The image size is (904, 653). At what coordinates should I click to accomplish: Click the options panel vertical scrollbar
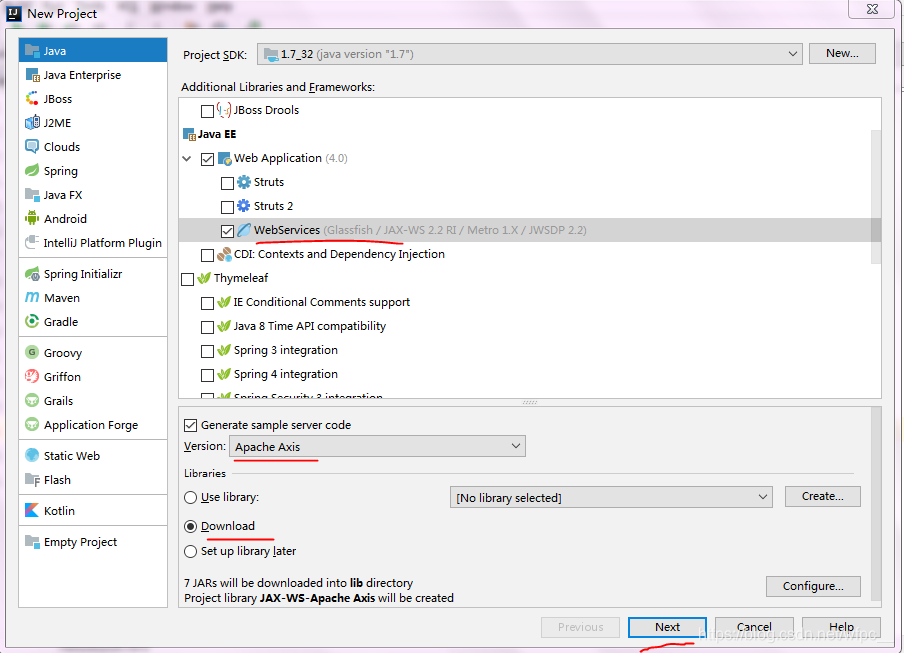tap(876, 504)
